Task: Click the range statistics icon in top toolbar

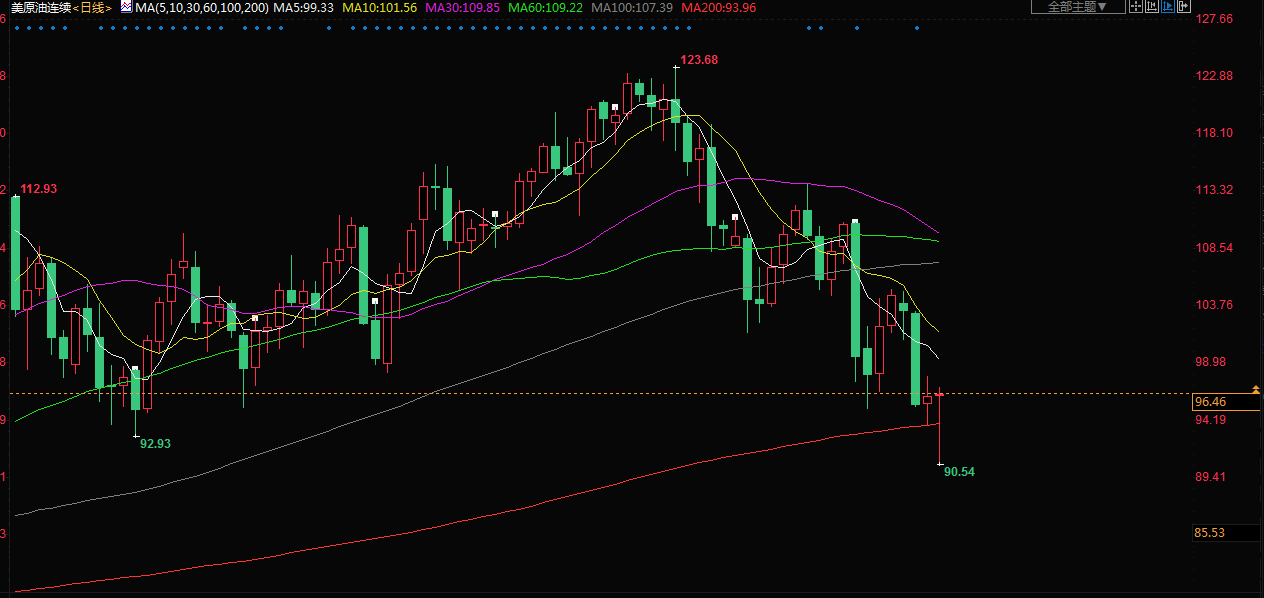Action: [x=1151, y=7]
